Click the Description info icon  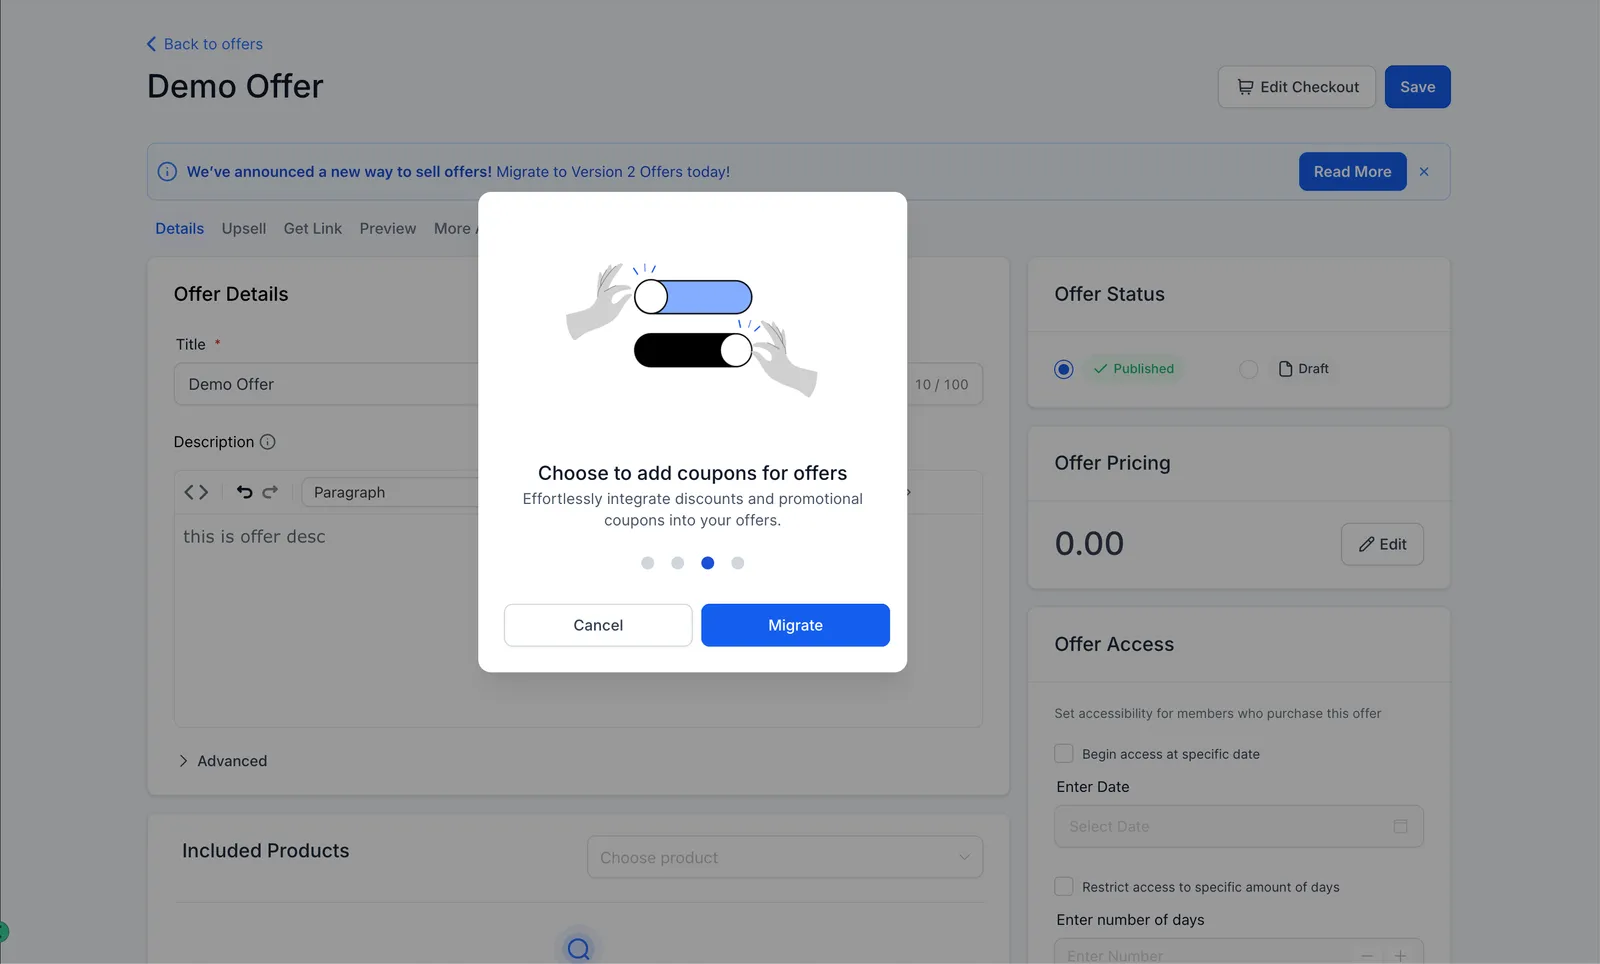268,442
